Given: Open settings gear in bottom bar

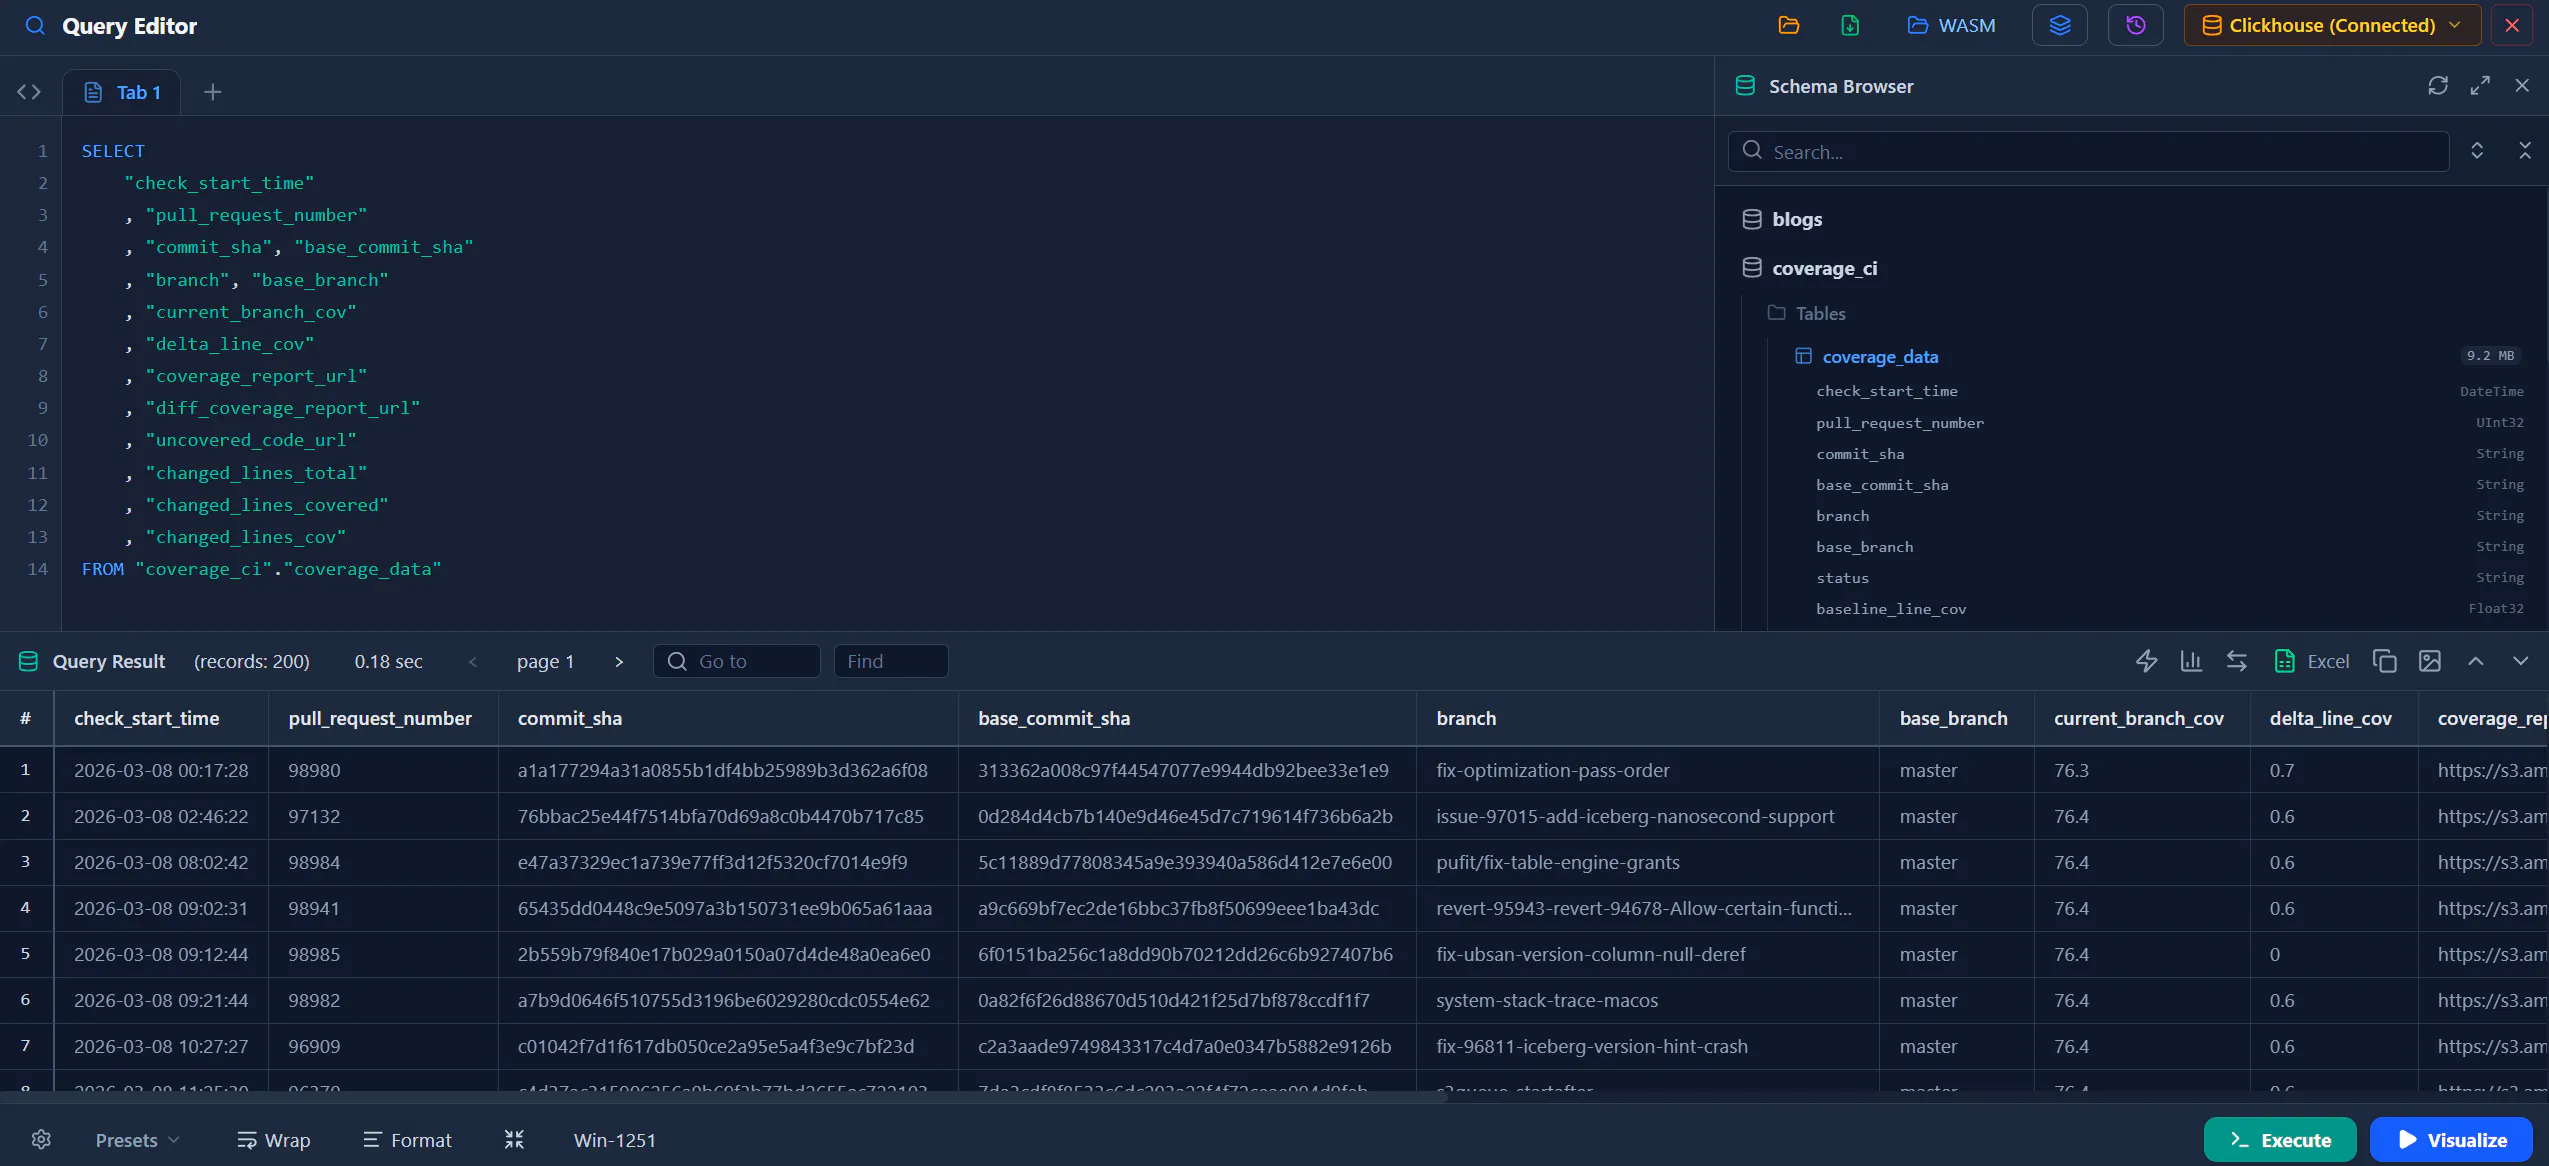Looking at the screenshot, I should tap(41, 1139).
